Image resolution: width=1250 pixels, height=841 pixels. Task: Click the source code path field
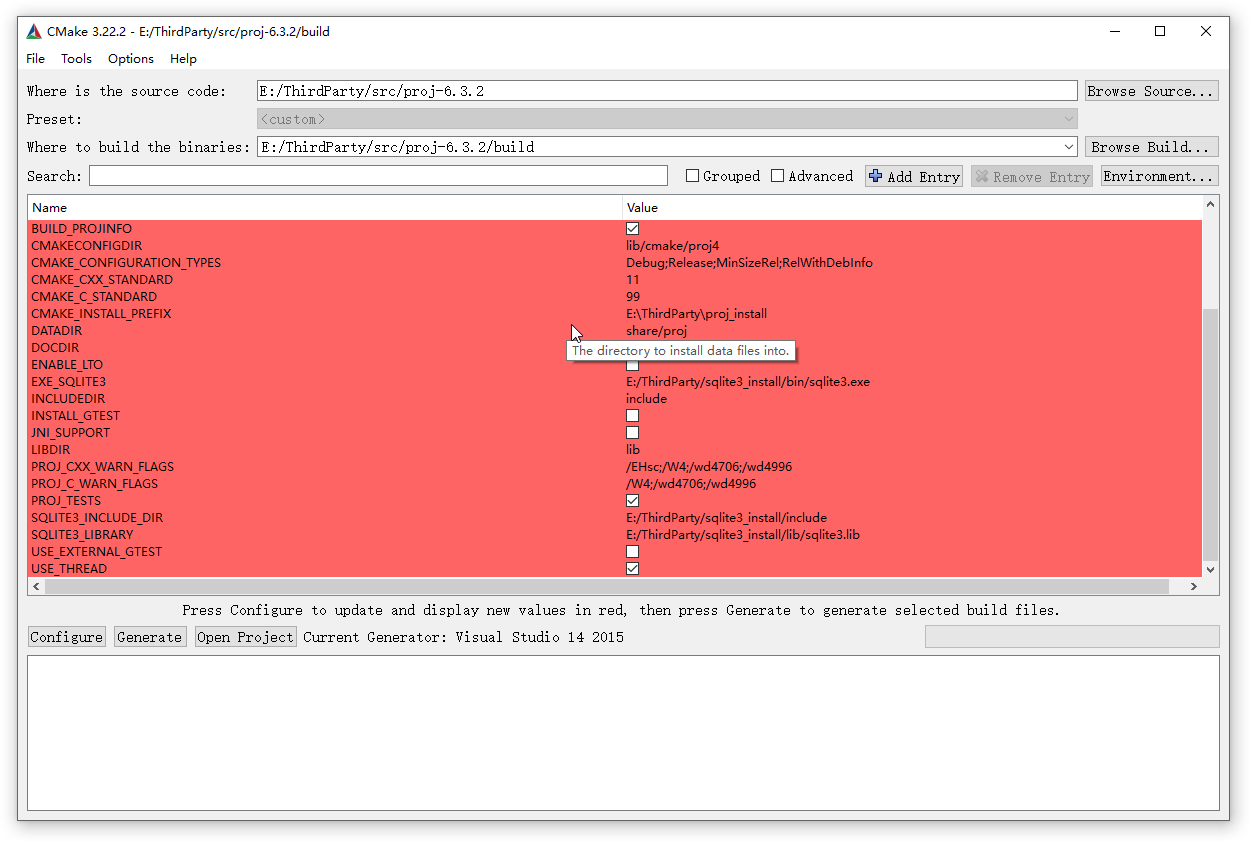[667, 91]
